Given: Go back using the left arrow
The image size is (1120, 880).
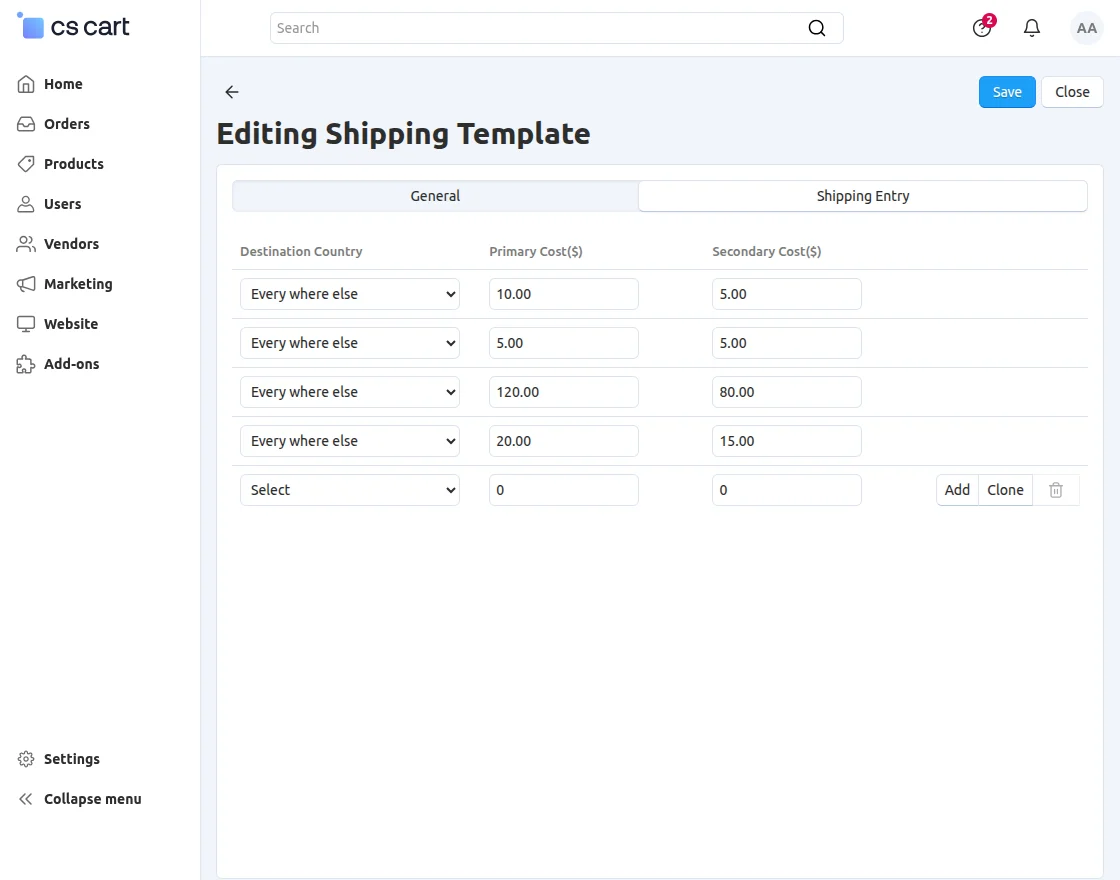Looking at the screenshot, I should (231, 91).
